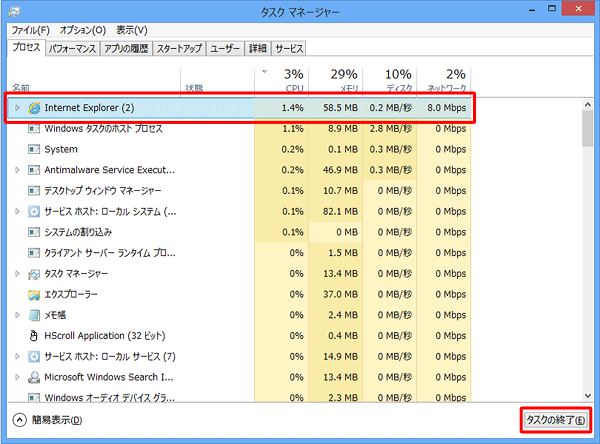This screenshot has height=444, width=600.
Task: Click the 82.1 MB memory value
Action: point(340,211)
